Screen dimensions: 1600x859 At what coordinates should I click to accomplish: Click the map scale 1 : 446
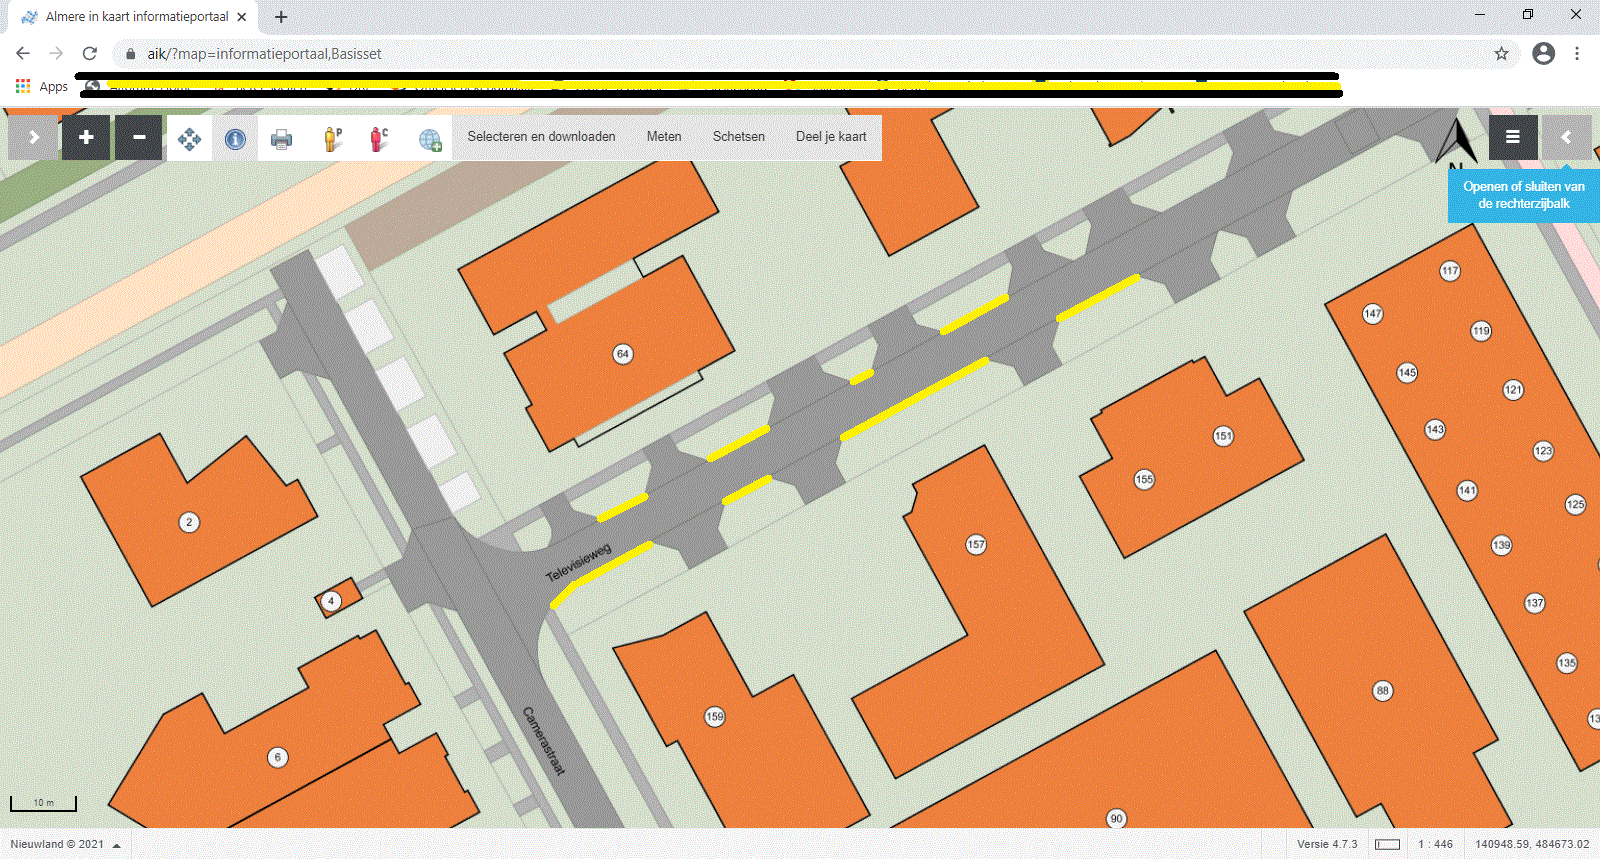point(1435,844)
